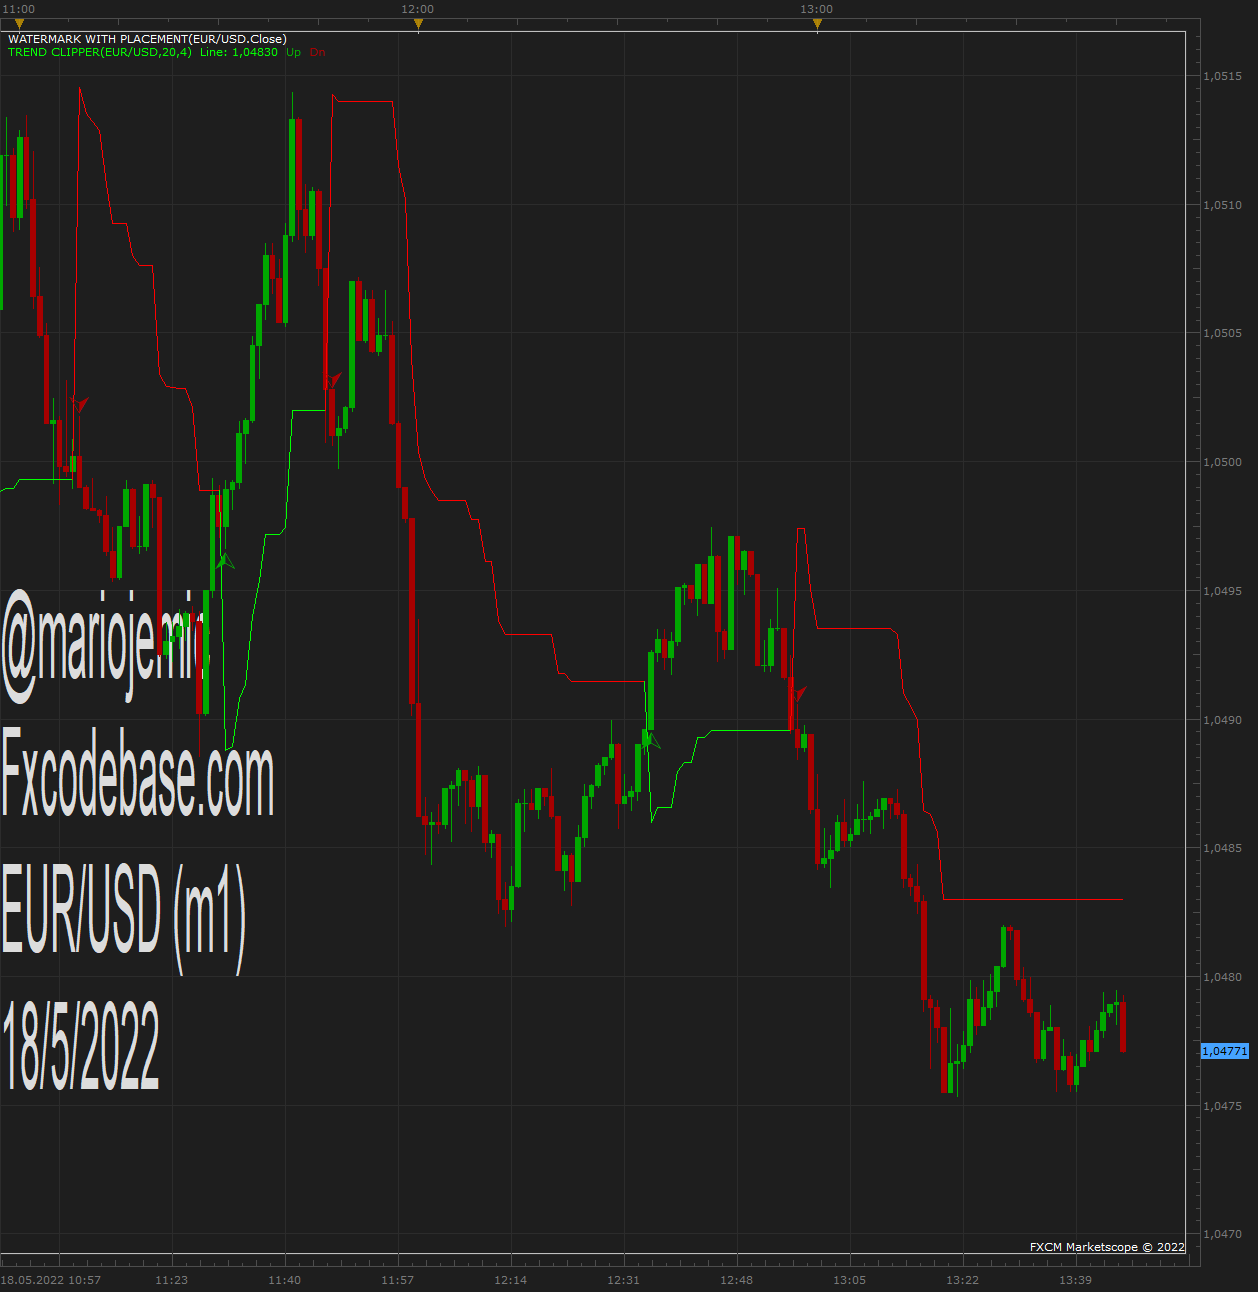The height and width of the screenshot is (1292, 1258).
Task: Click the 1,0515 price axis label
Action: [1222, 76]
